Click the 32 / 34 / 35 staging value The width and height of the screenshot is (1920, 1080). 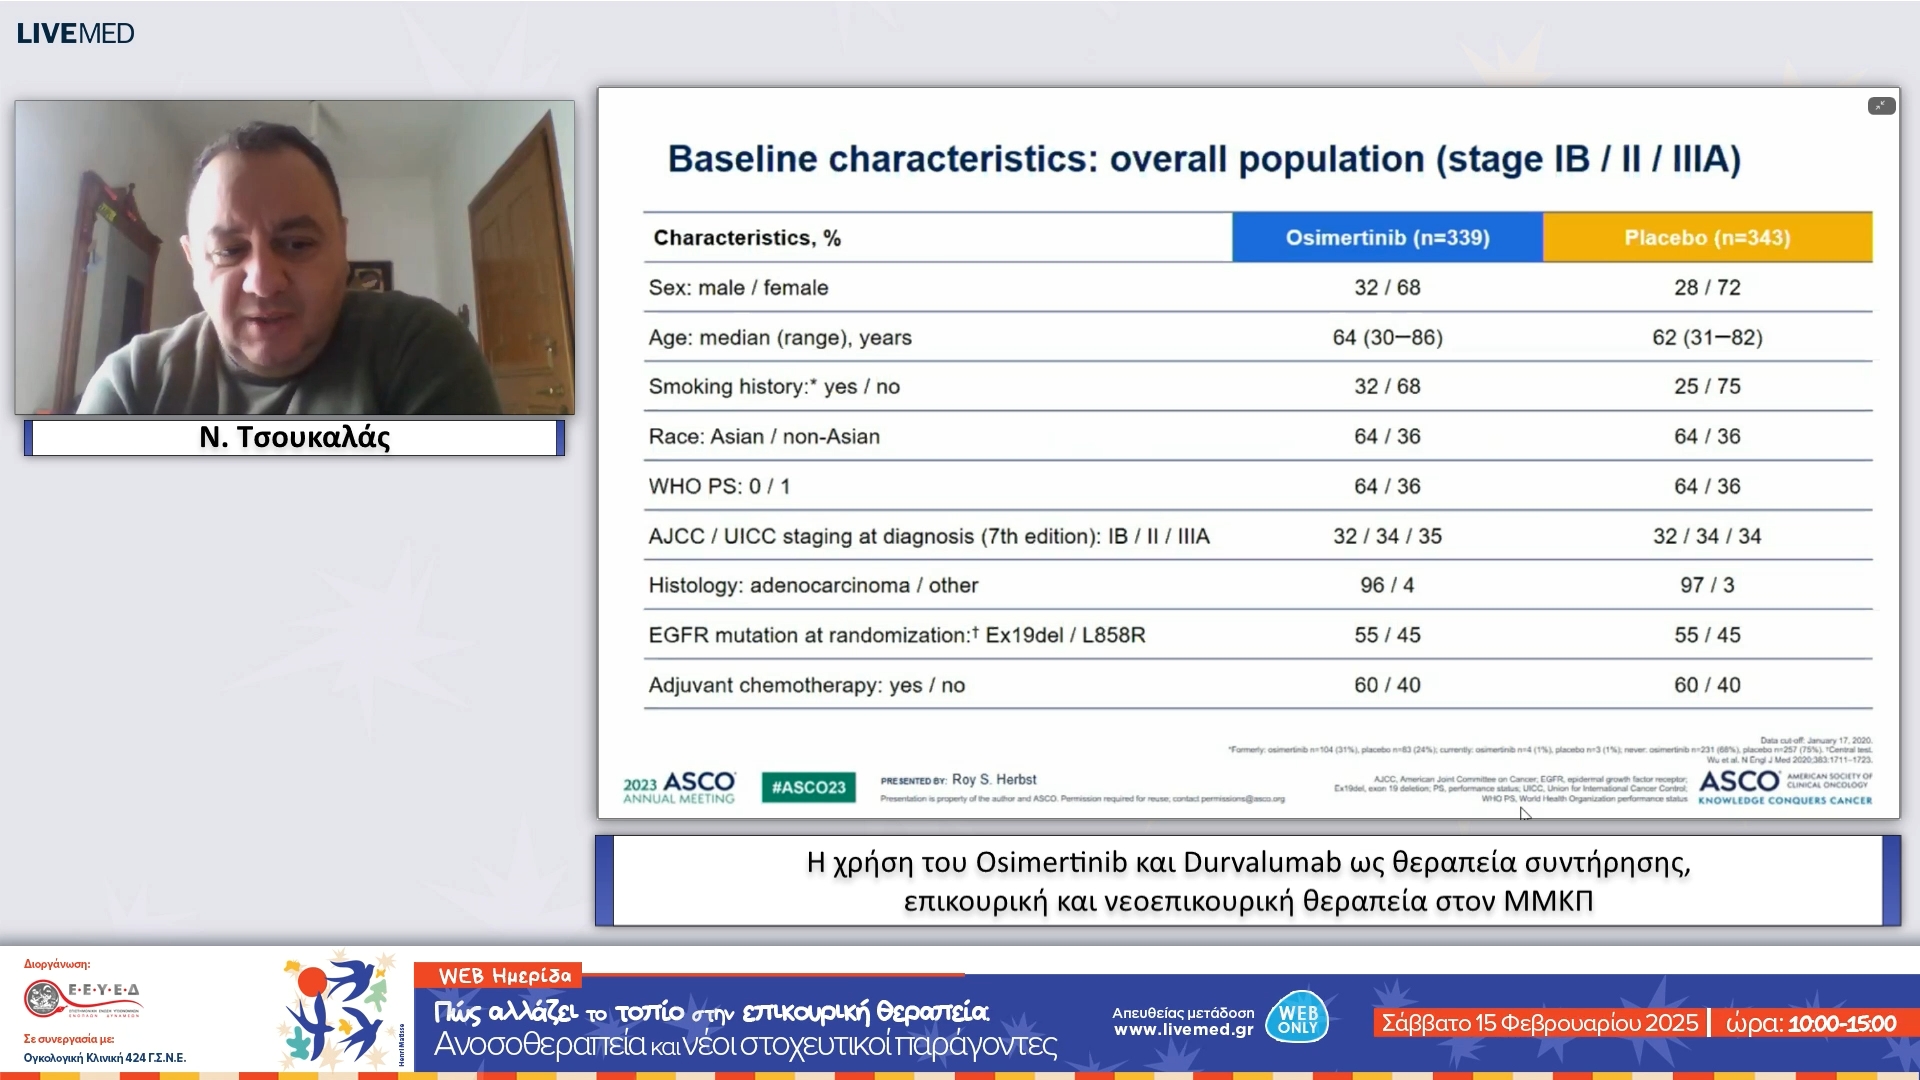[1387, 537]
